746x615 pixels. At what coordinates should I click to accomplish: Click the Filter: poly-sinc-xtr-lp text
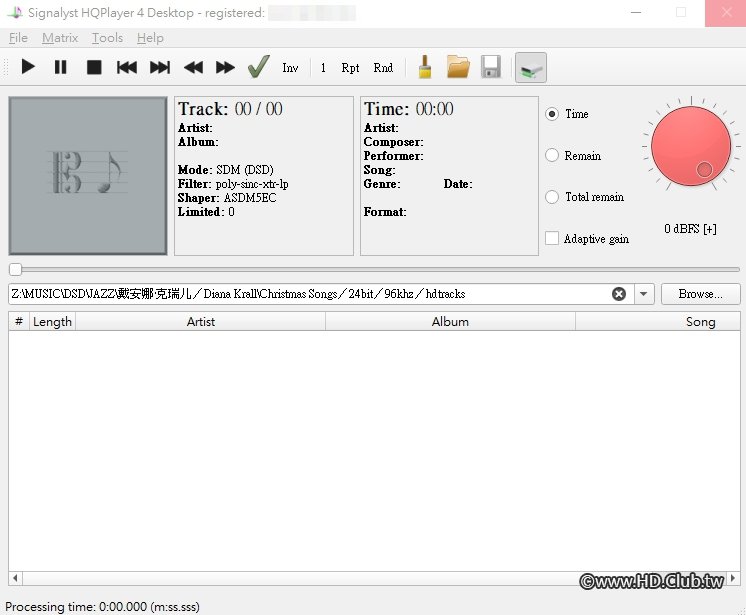pos(233,184)
